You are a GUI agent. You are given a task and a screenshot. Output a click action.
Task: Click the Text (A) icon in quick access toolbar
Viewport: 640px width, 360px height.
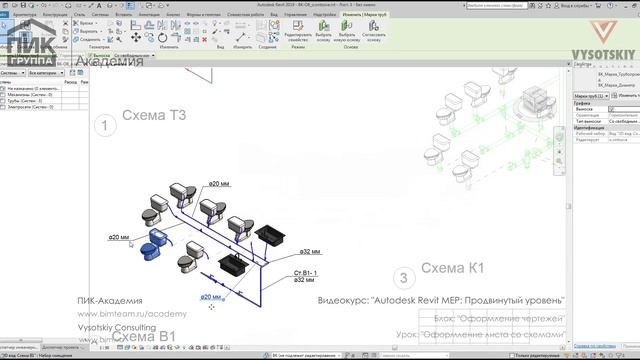99,5
